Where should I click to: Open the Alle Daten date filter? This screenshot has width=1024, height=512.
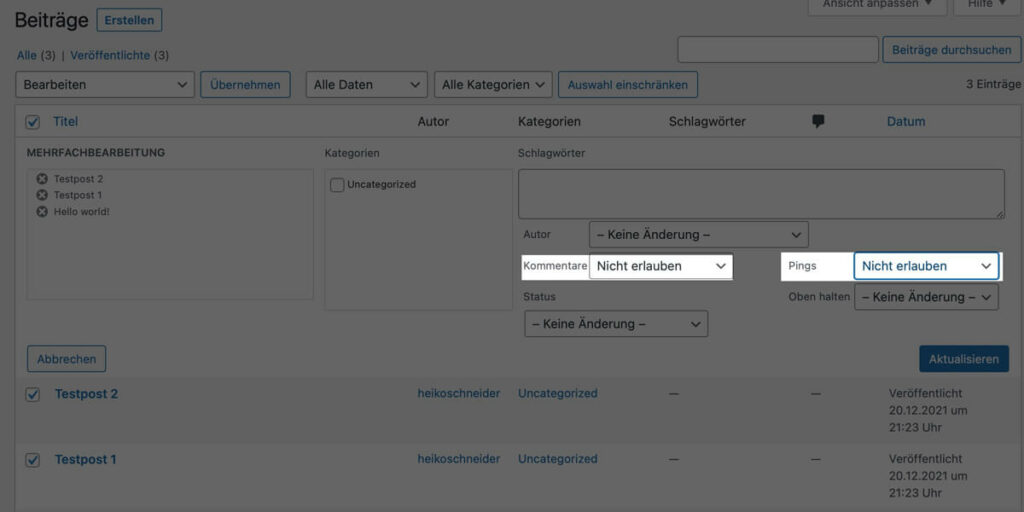[x=366, y=85]
